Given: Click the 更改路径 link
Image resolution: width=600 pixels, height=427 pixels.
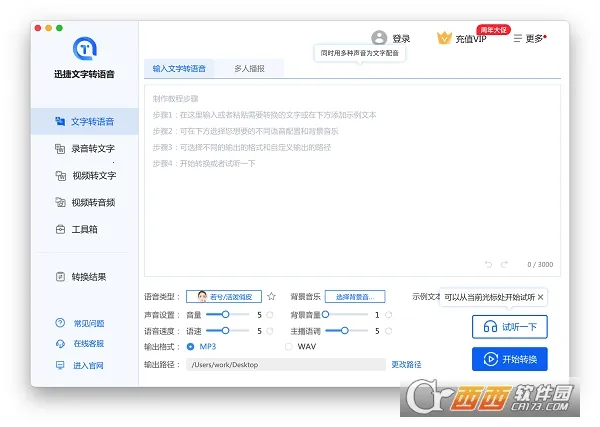Looking at the screenshot, I should [406, 364].
